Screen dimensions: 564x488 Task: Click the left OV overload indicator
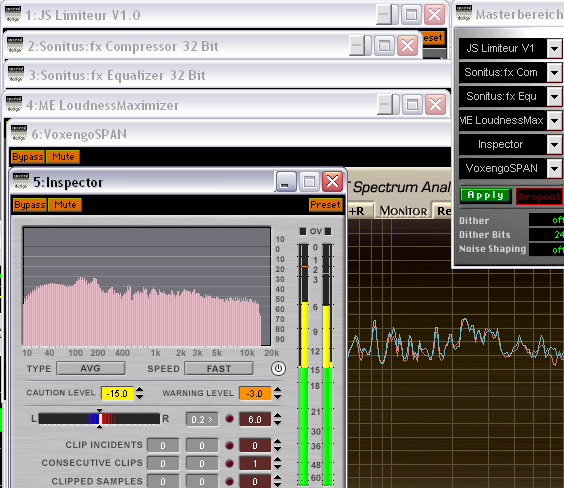(x=303, y=231)
